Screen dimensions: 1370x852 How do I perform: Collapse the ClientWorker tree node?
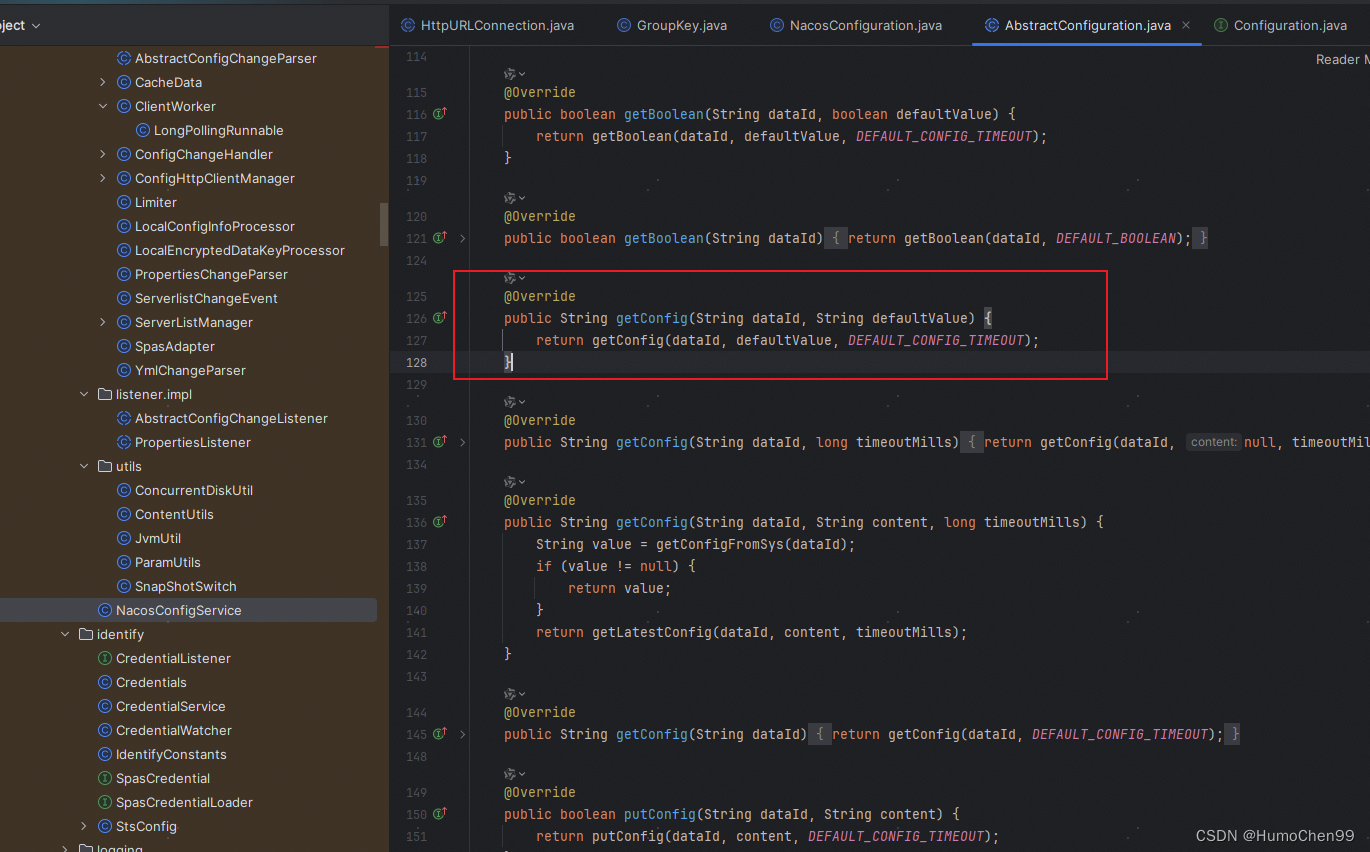(103, 107)
